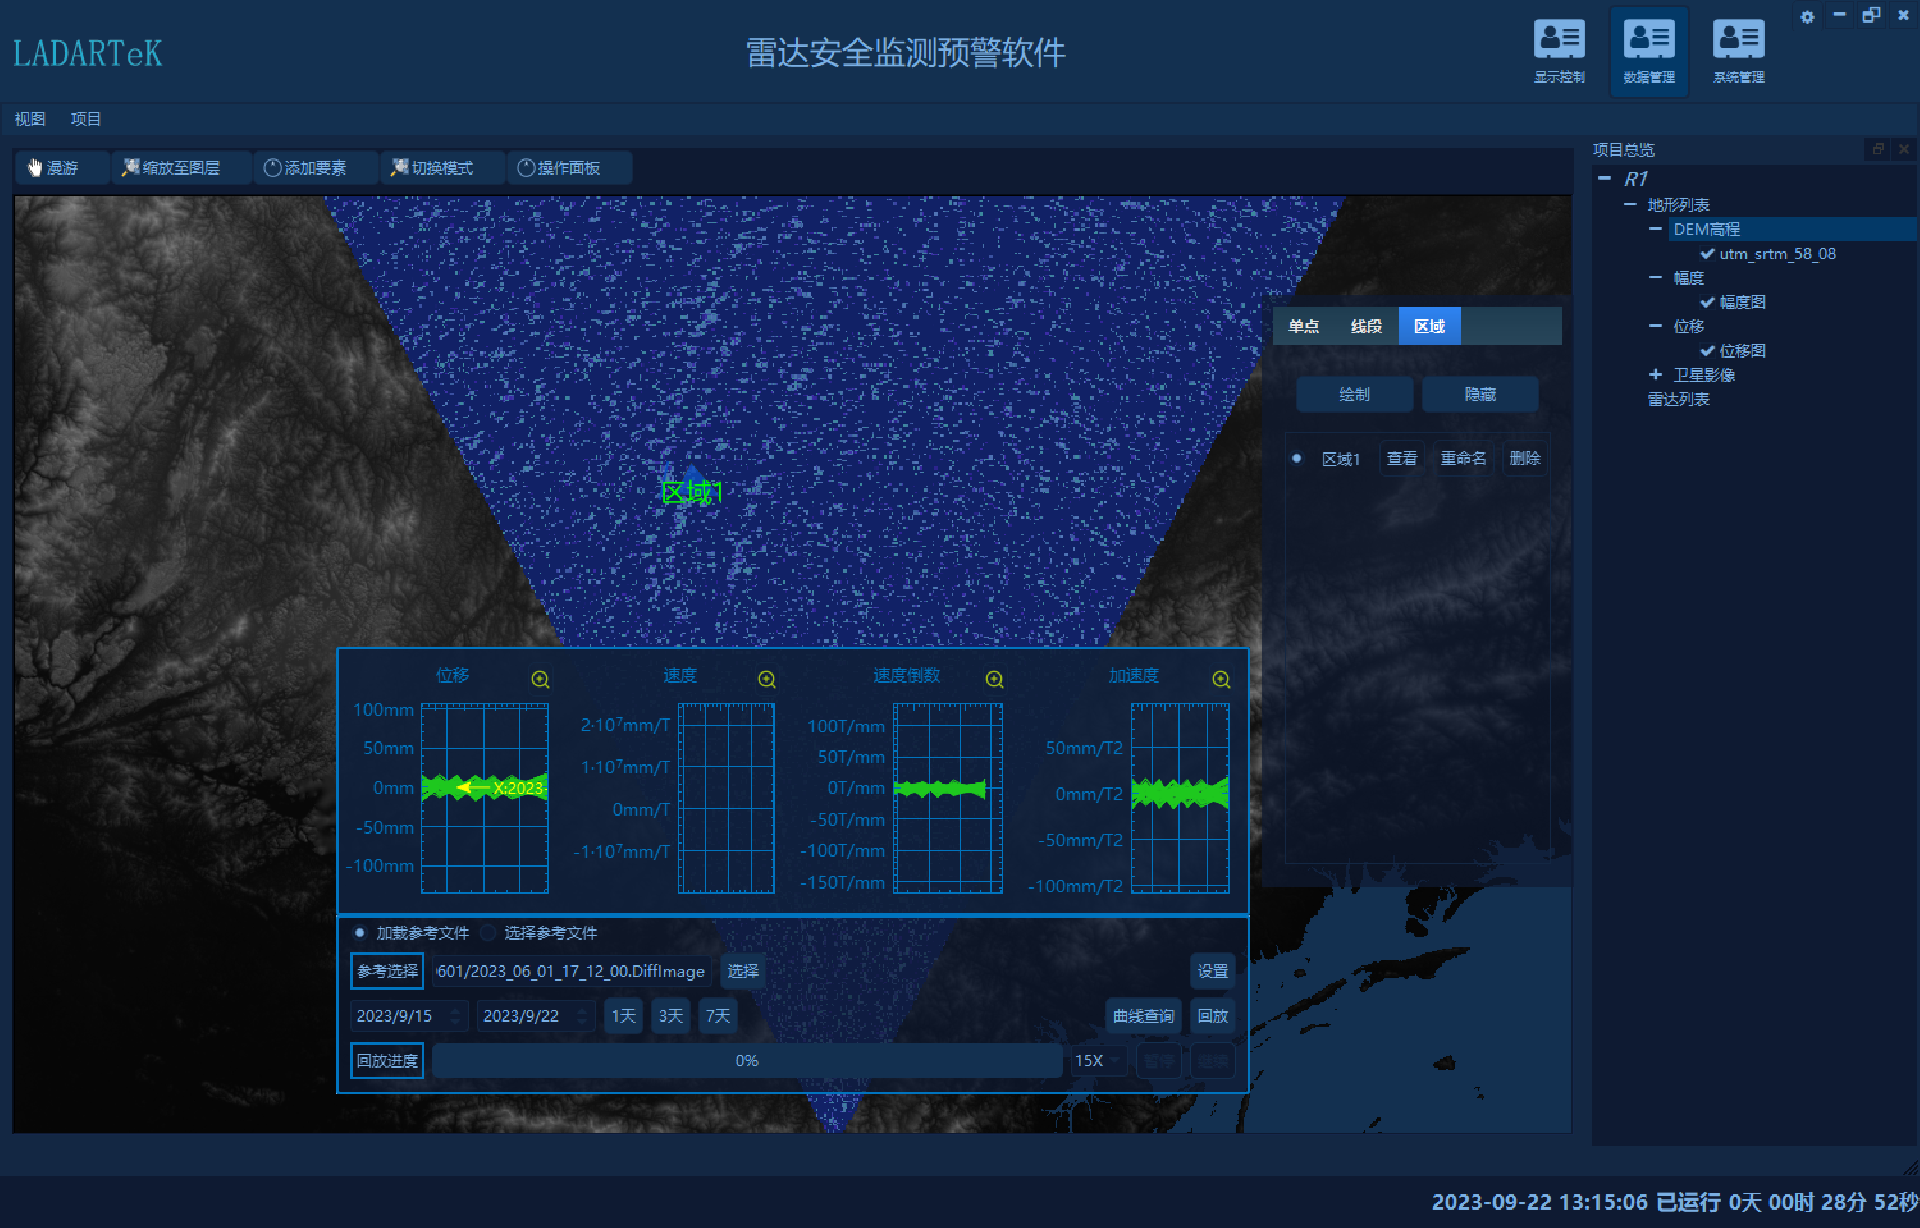Click the 回放进度 progress bar at 0%
The width and height of the screenshot is (1920, 1228).
(x=747, y=1061)
